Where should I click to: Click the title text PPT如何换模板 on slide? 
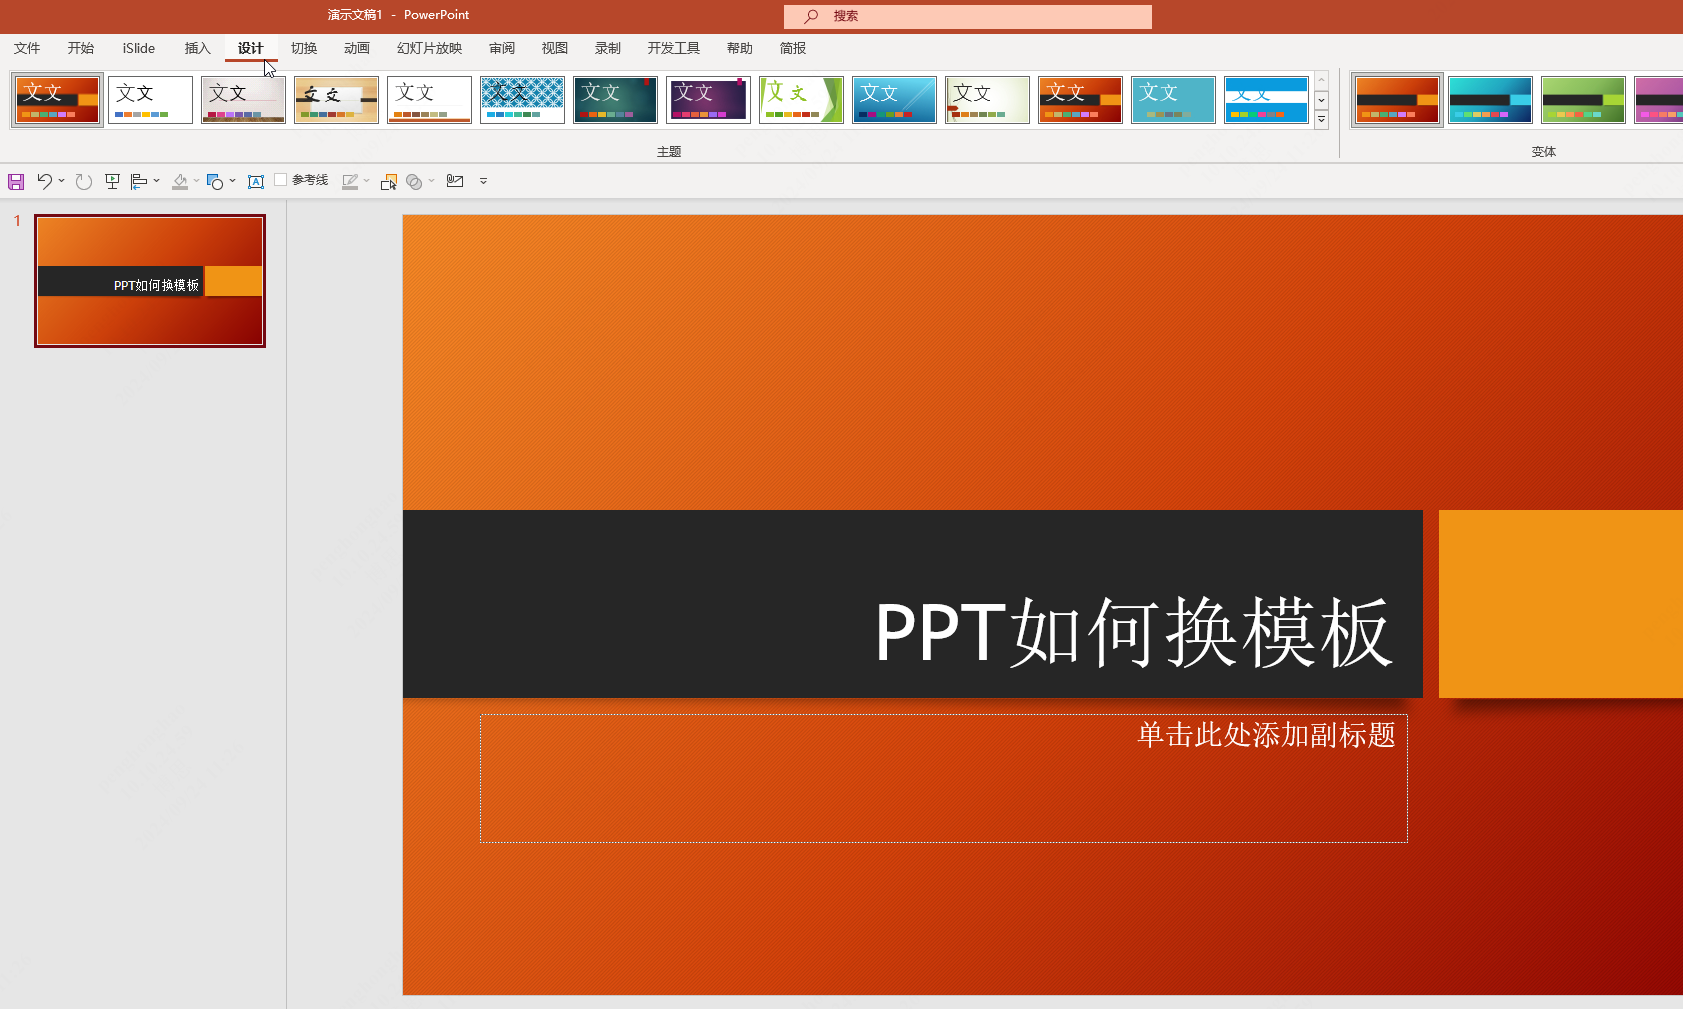[1134, 632]
